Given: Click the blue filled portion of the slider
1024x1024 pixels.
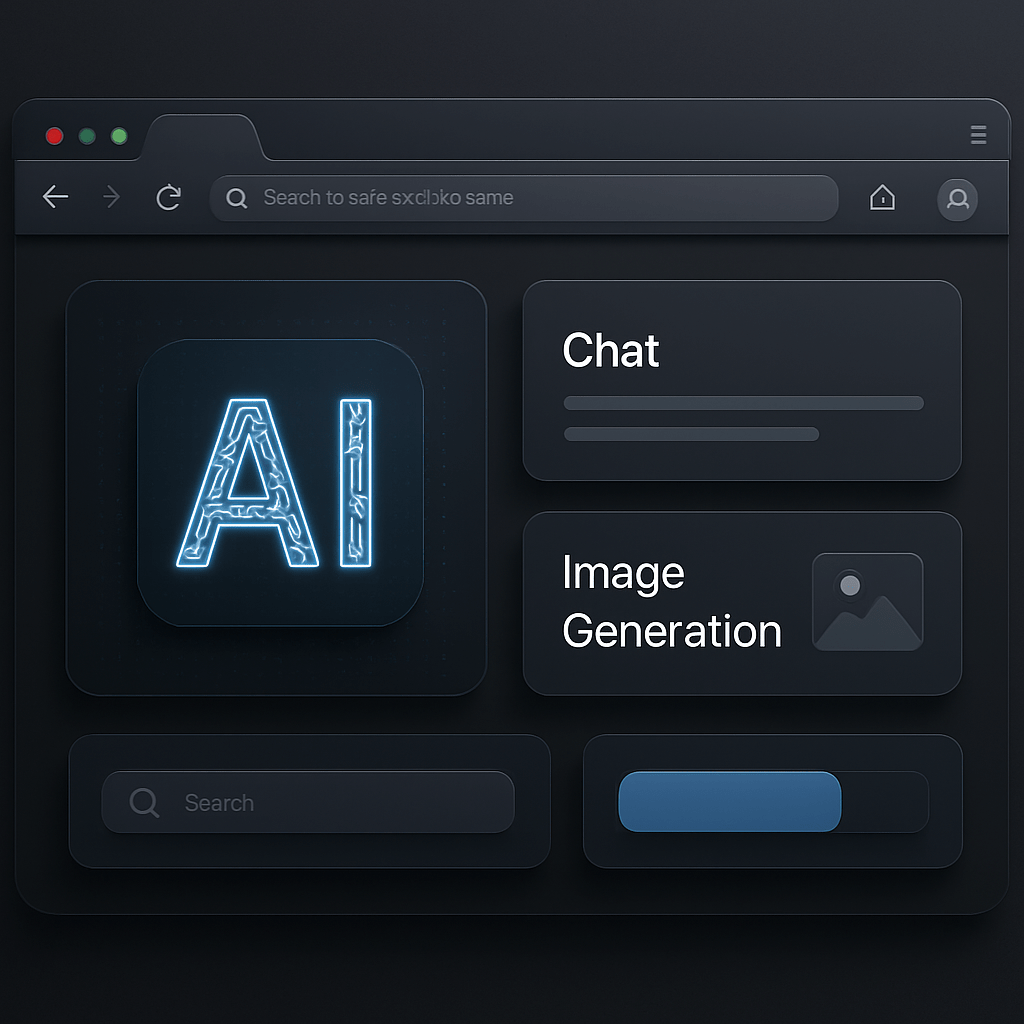Looking at the screenshot, I should tap(729, 802).
